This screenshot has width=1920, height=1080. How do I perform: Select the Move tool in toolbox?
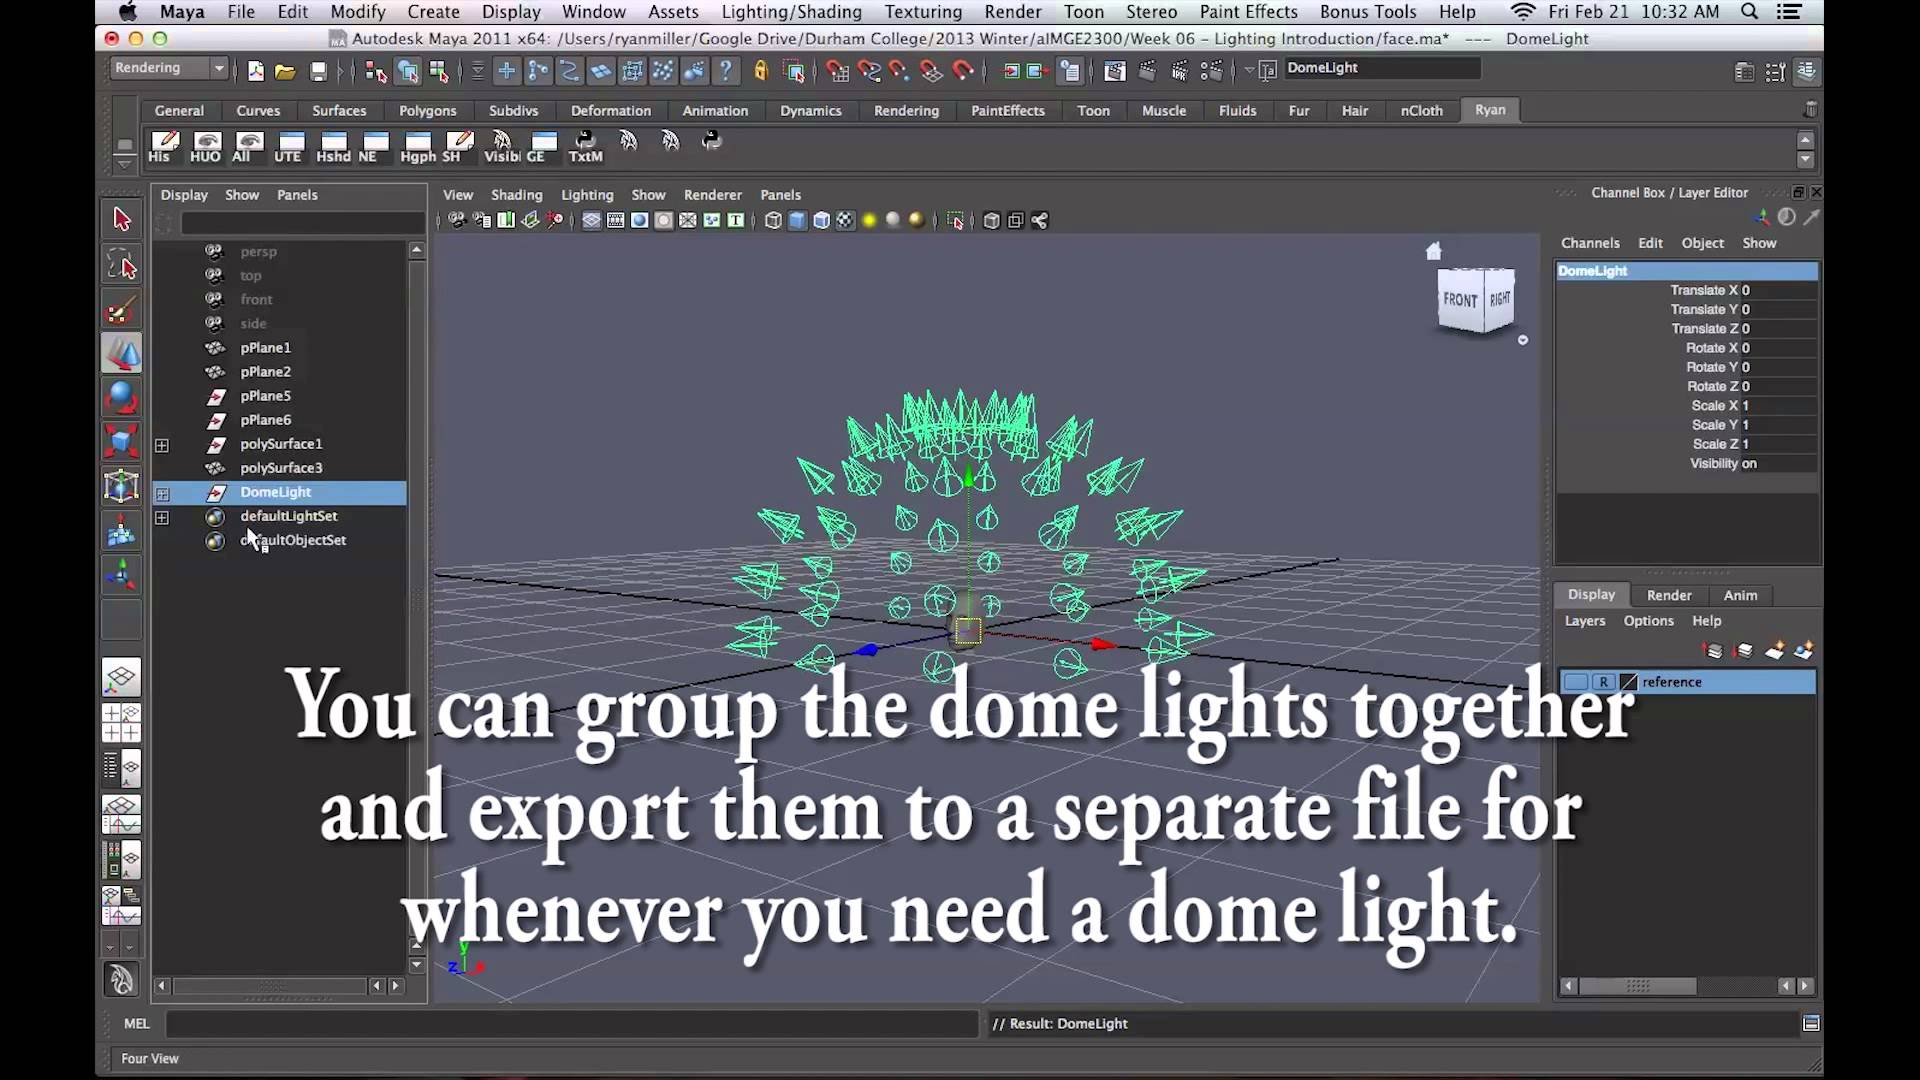(121, 353)
